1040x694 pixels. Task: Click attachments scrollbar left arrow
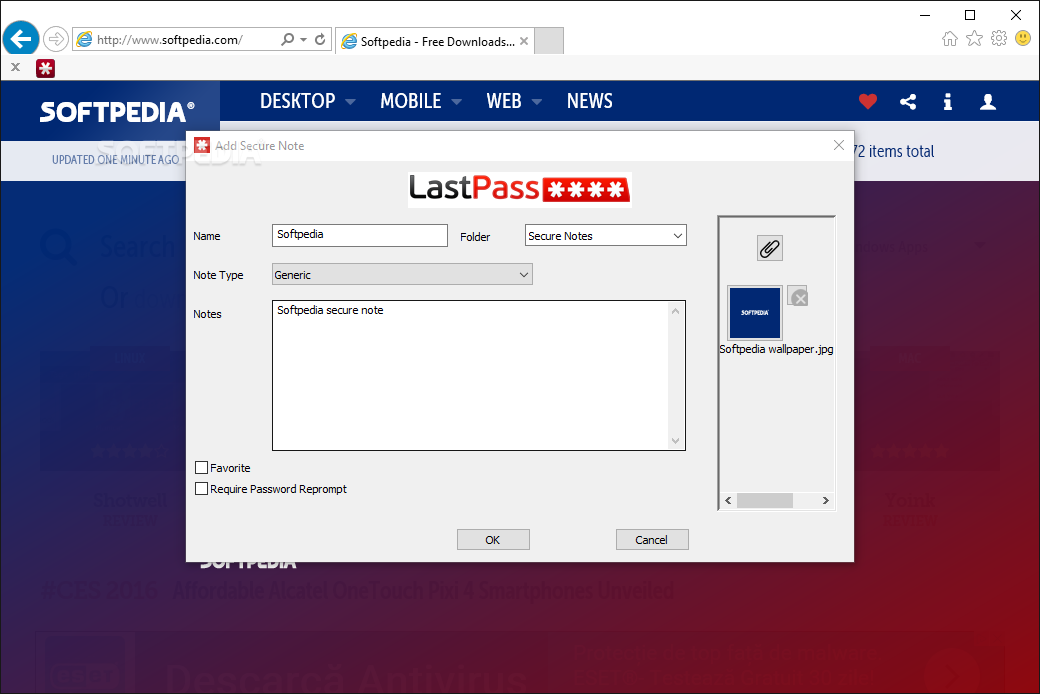(728, 500)
